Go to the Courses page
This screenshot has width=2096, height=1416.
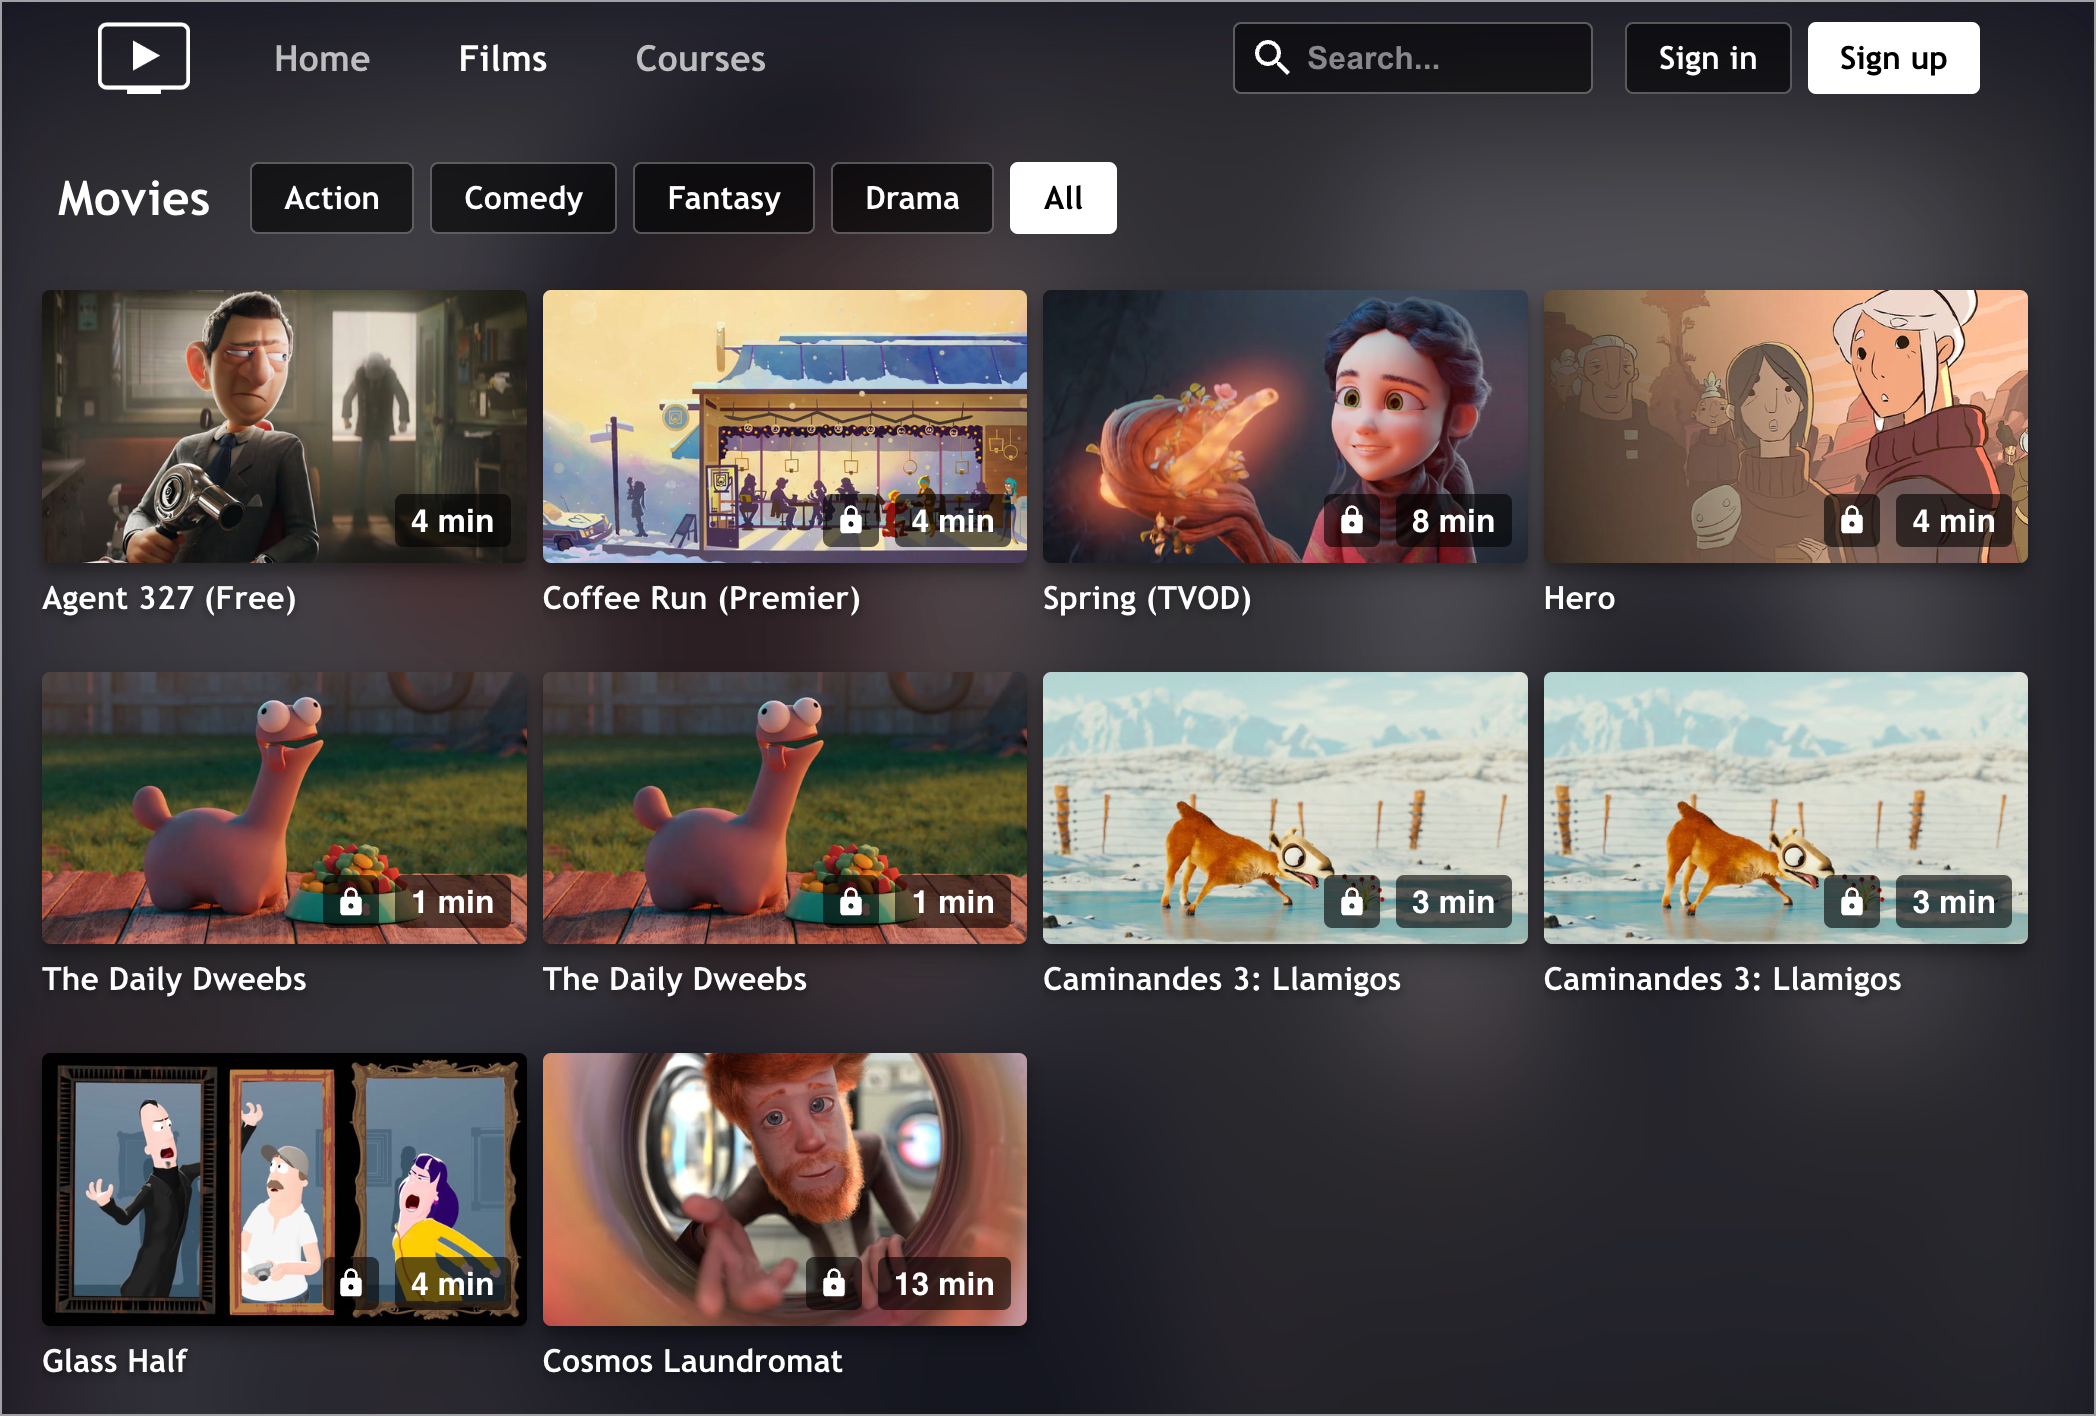tap(700, 59)
